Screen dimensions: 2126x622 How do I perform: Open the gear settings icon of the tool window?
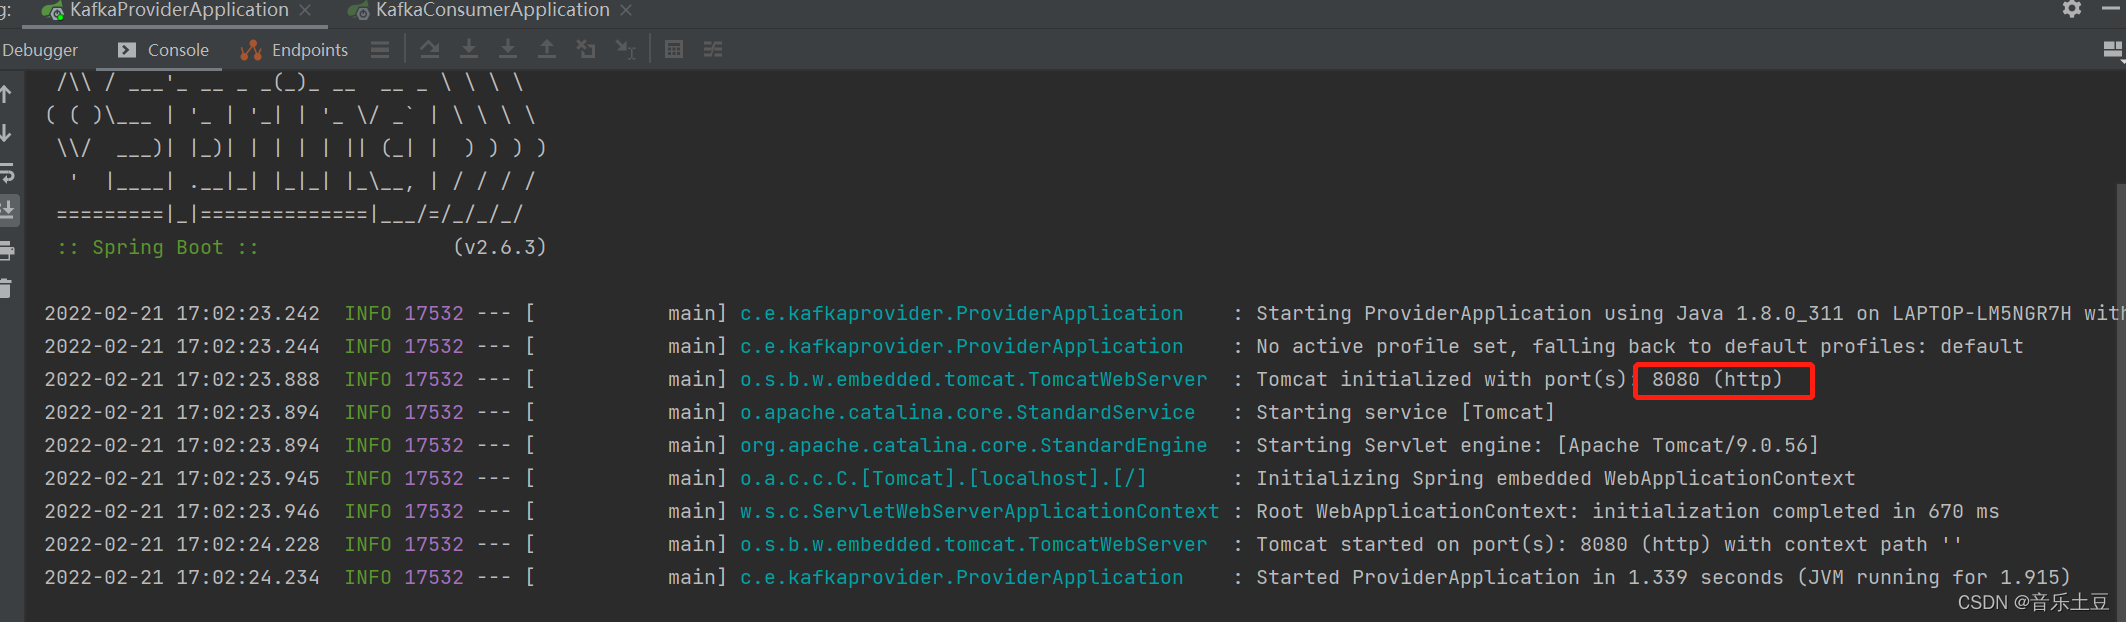[2072, 9]
